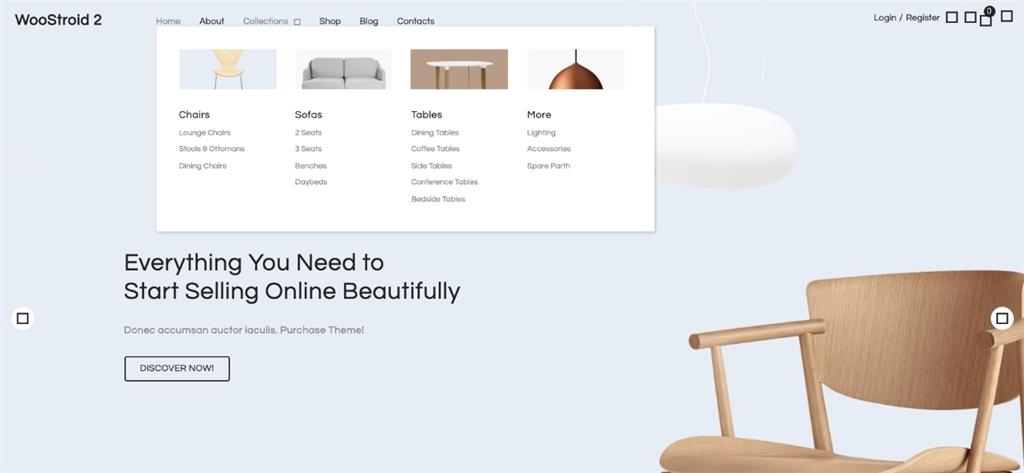The image size is (1024, 473).
Task: Click the DISCOVER NOW! button
Action: tap(177, 368)
